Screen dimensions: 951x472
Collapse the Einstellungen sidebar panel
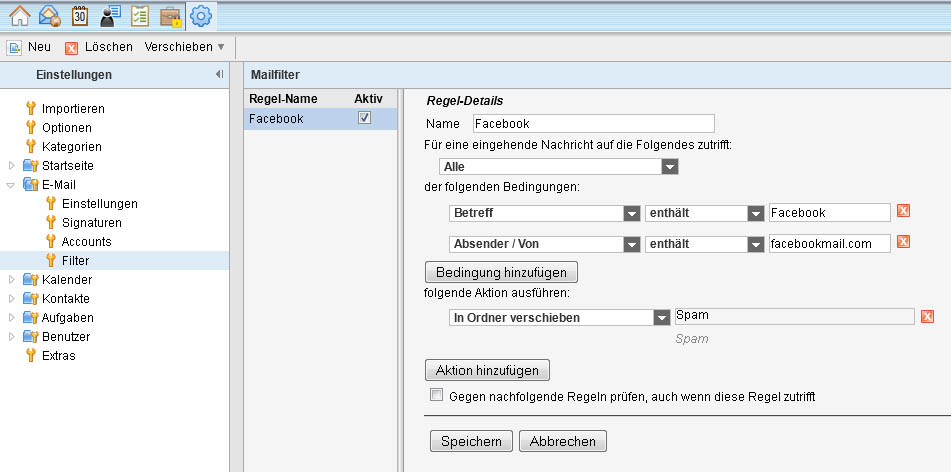[219, 75]
